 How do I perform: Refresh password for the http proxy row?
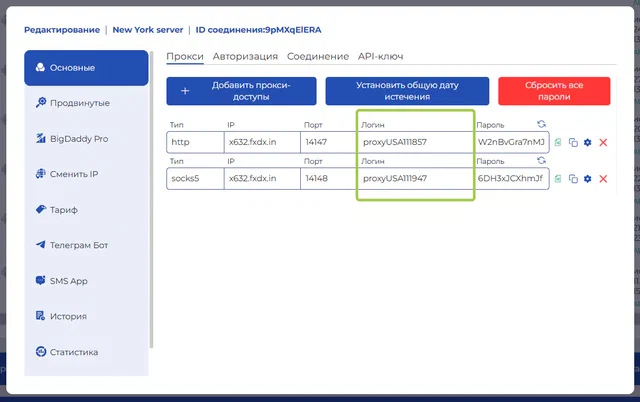[x=541, y=124]
